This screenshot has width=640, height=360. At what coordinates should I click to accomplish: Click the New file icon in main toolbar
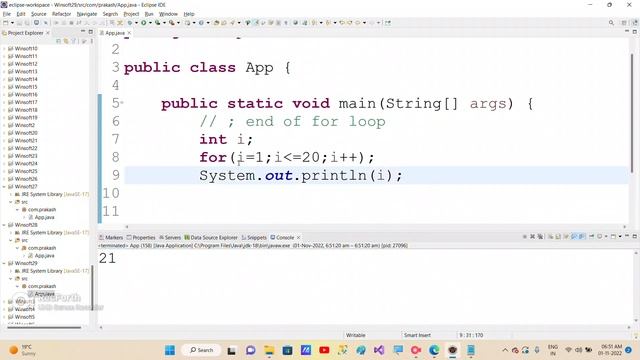[x=6, y=23]
